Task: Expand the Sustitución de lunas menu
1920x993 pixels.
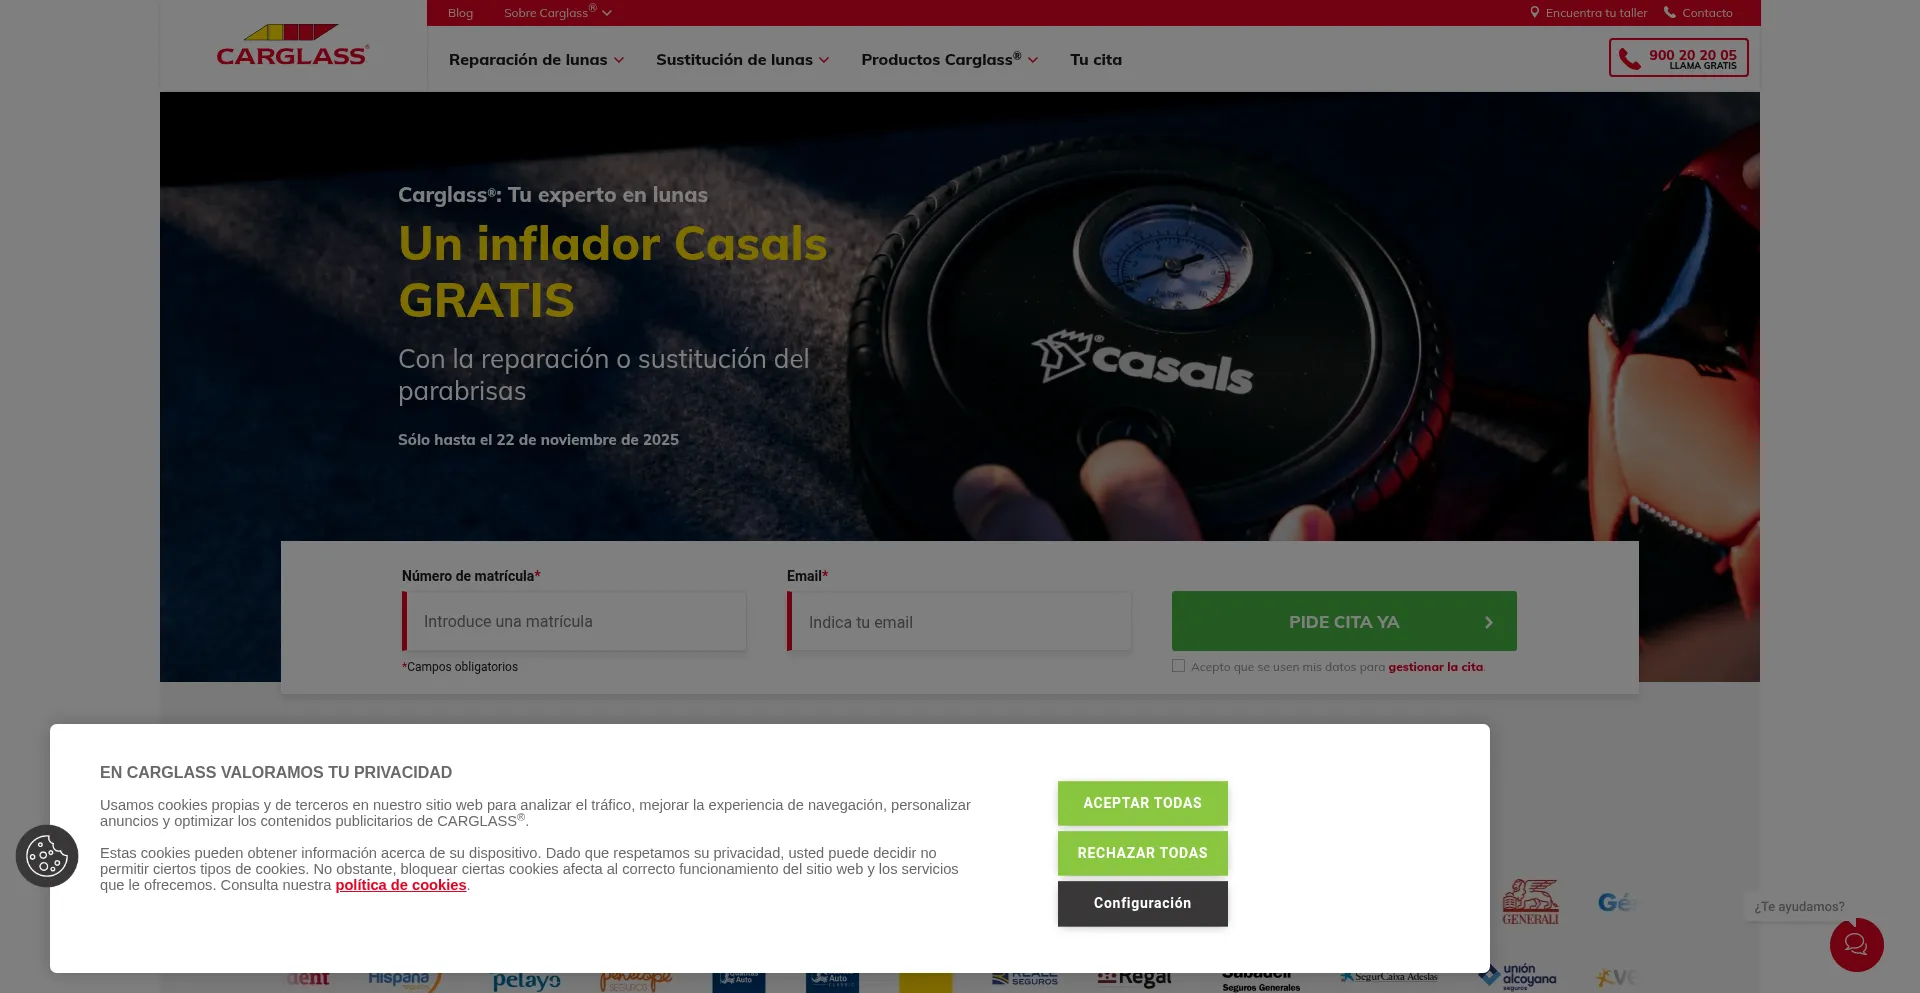Action: [x=742, y=60]
